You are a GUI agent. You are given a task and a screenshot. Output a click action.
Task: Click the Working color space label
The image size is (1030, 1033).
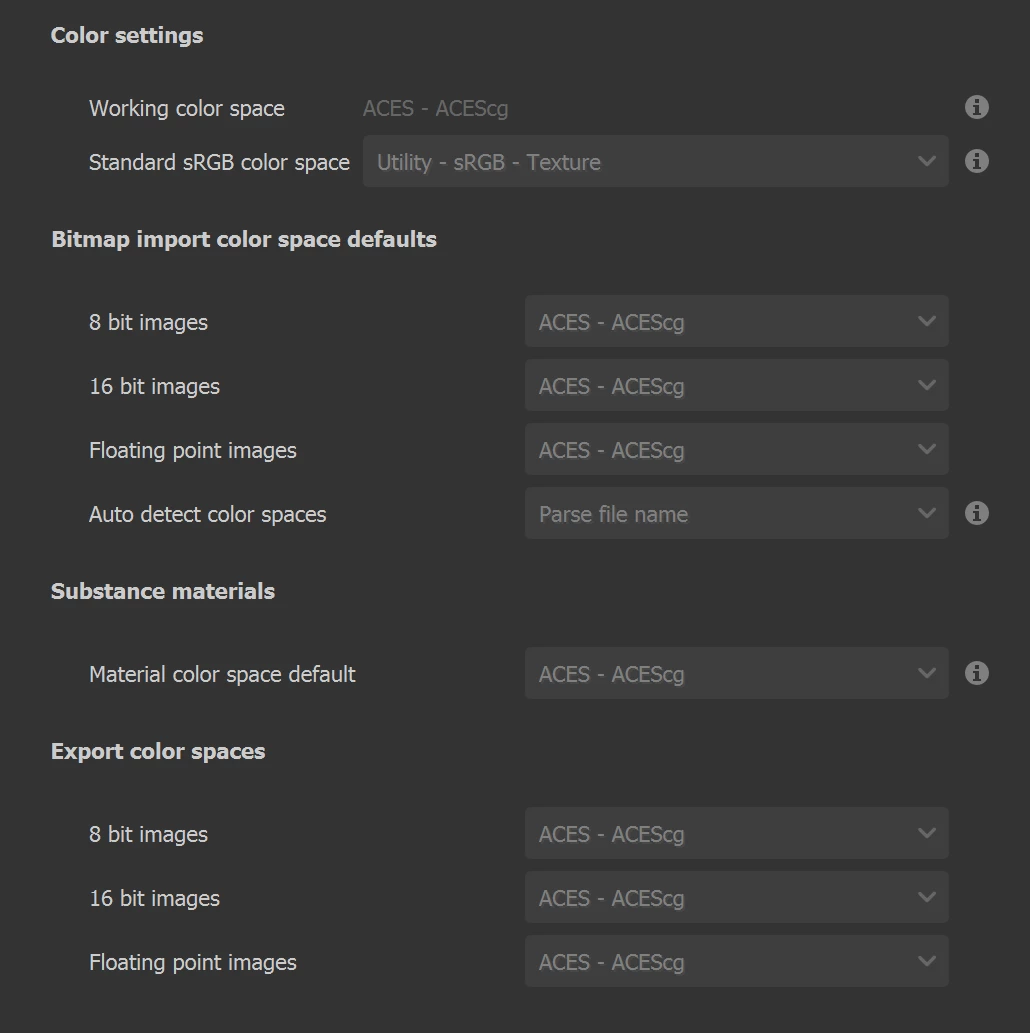[x=187, y=108]
